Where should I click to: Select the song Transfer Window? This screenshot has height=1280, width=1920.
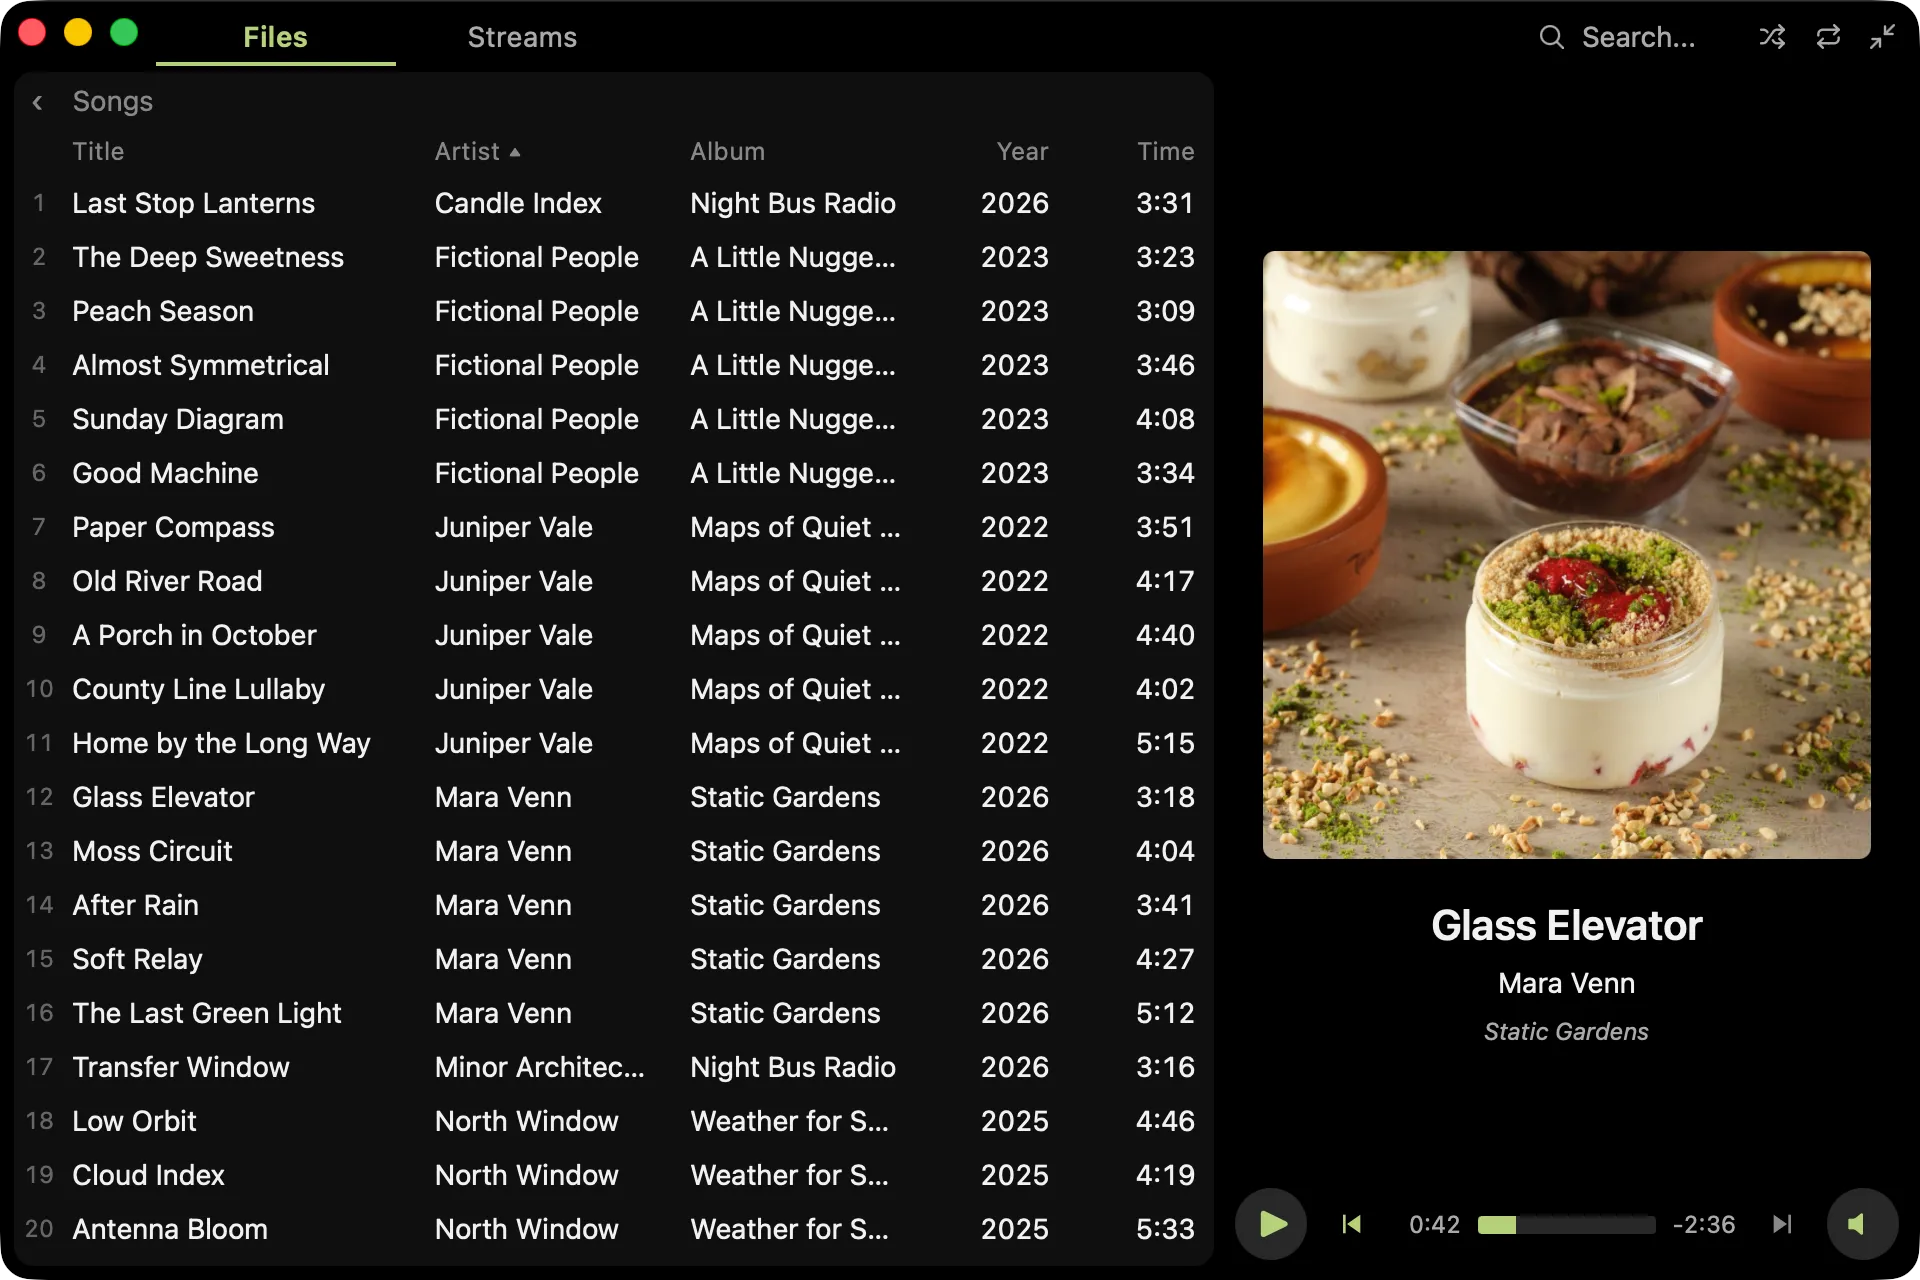point(614,1068)
